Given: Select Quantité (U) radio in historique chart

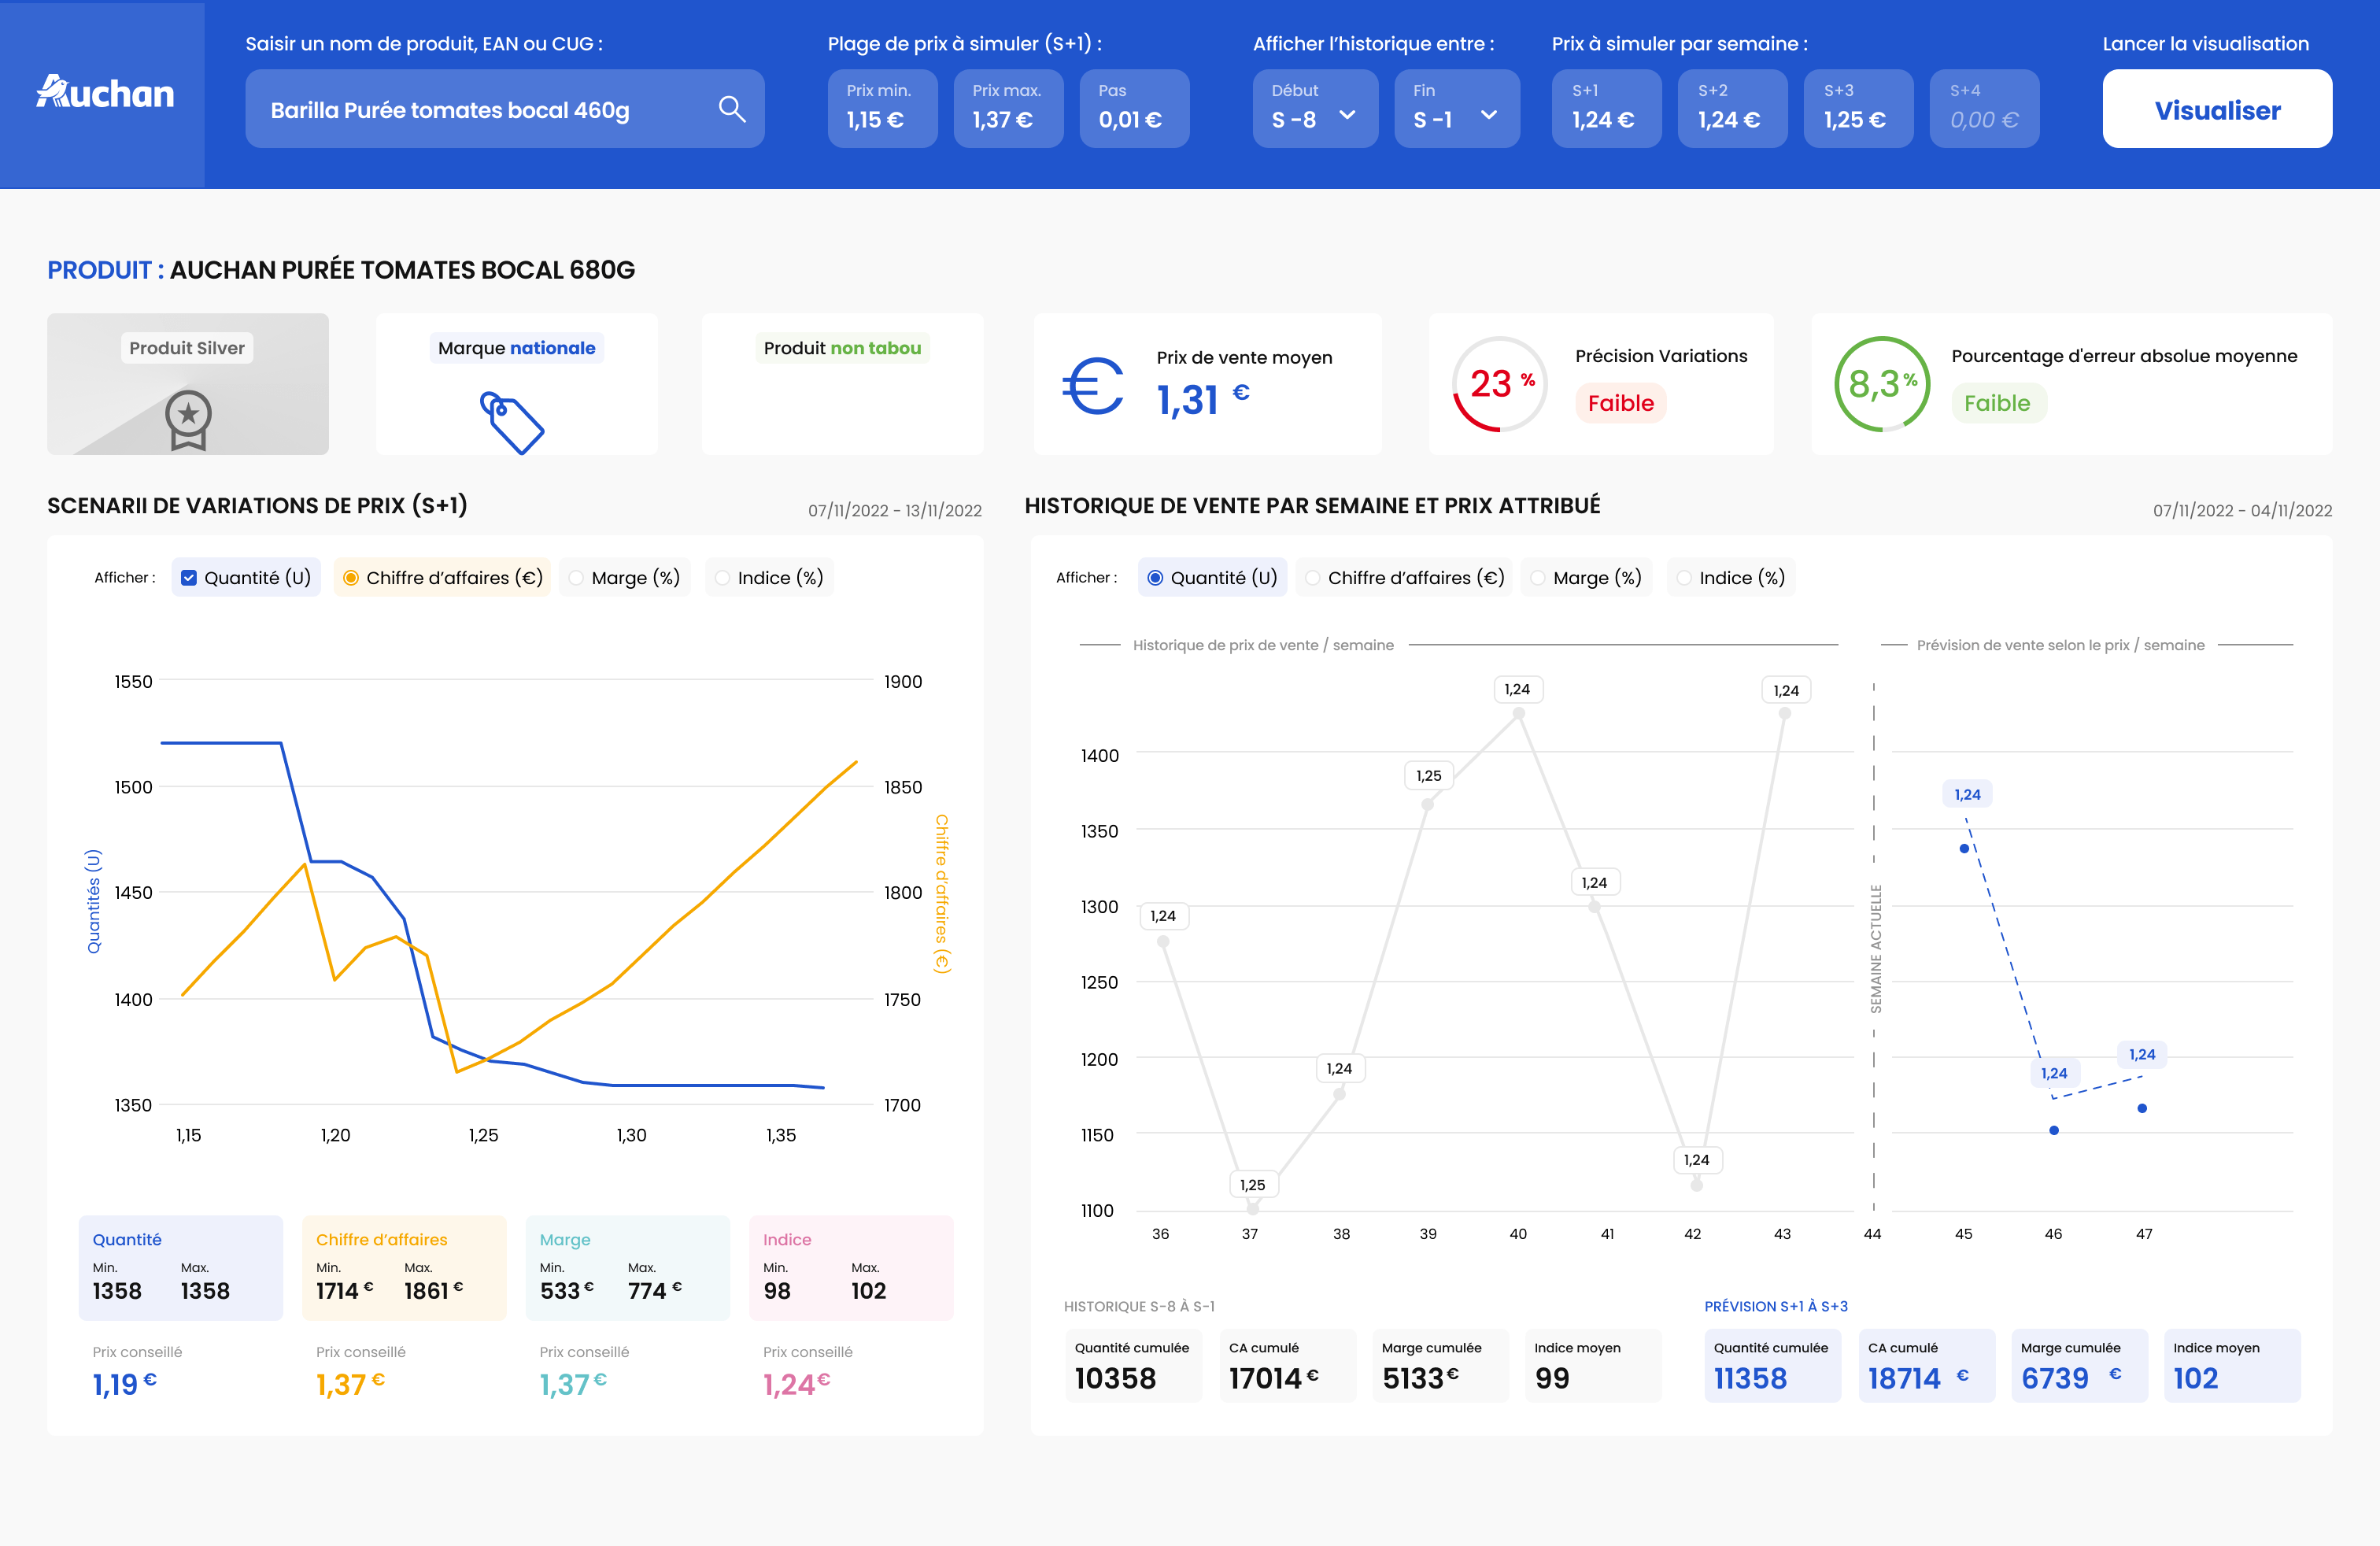Looking at the screenshot, I should pyautogui.click(x=1155, y=578).
